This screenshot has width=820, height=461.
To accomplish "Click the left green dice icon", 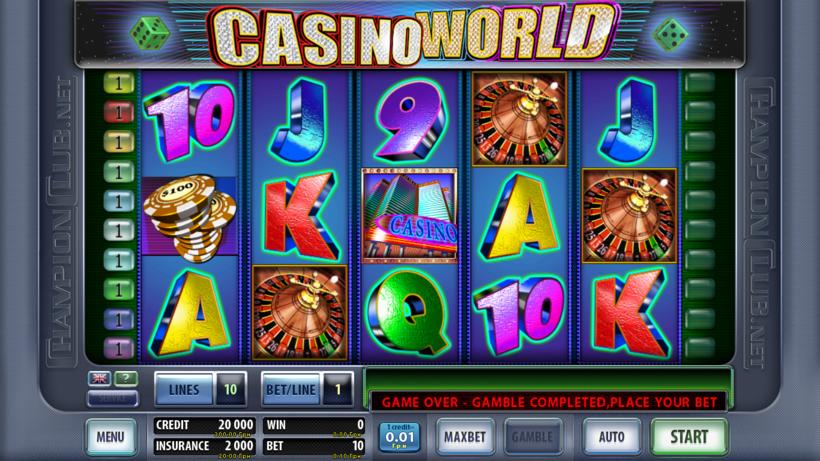I will (150, 33).
